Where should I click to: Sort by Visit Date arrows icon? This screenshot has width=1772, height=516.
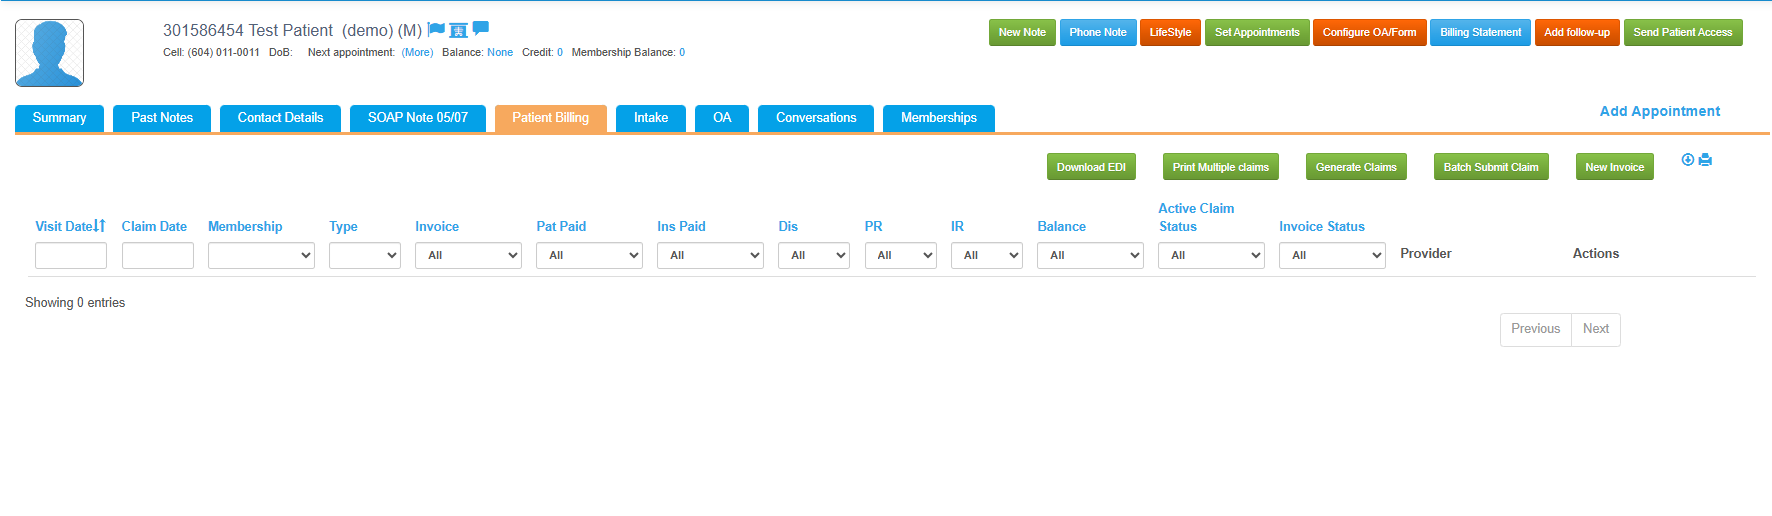[x=99, y=226]
